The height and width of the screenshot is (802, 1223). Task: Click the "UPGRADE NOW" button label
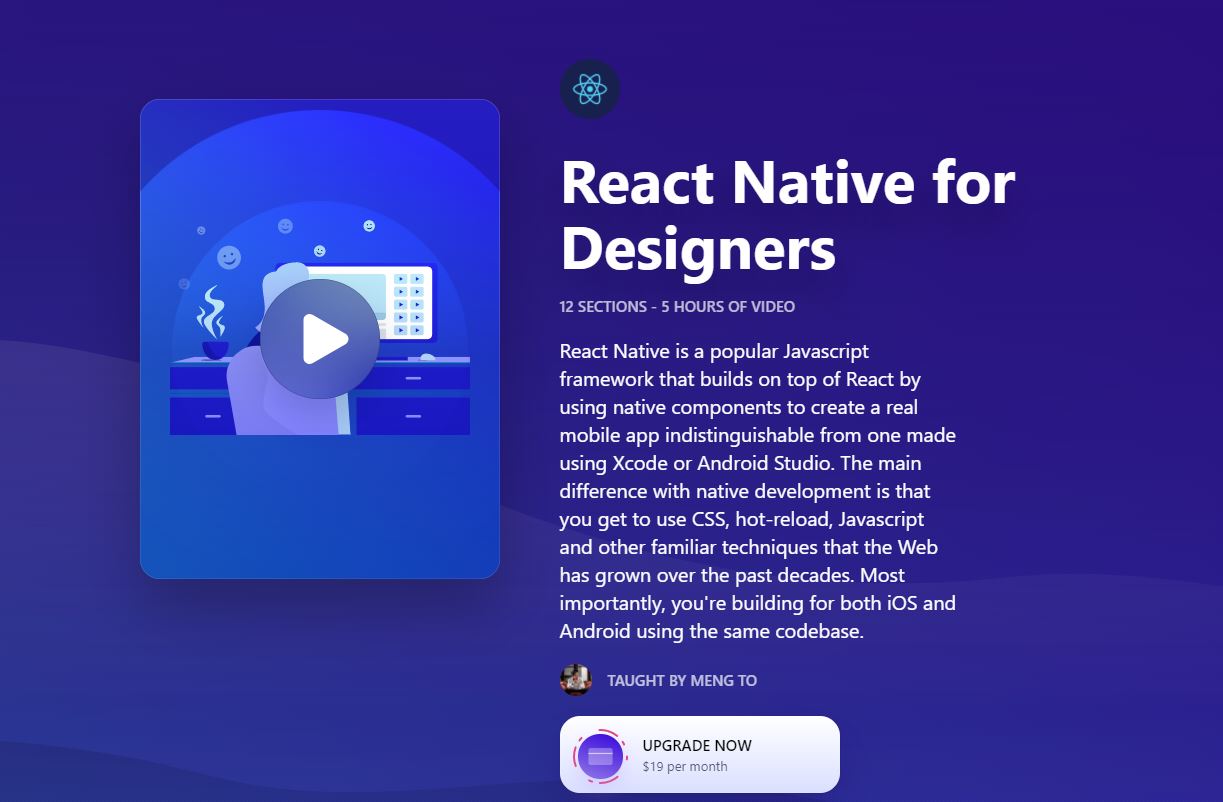coord(697,745)
